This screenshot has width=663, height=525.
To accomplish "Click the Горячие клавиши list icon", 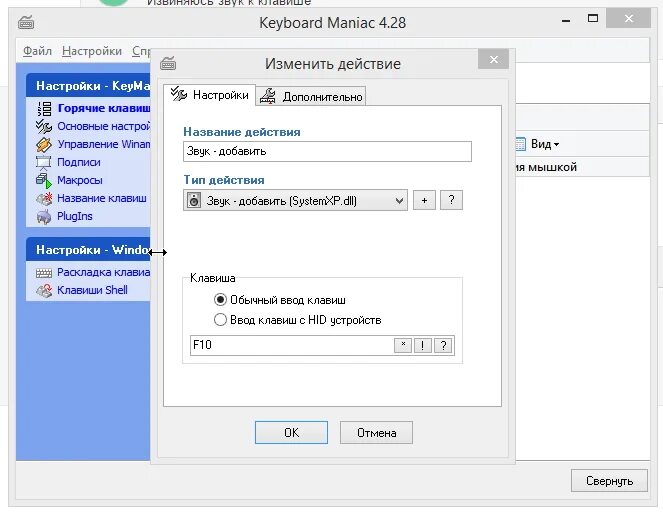I will tap(44, 109).
